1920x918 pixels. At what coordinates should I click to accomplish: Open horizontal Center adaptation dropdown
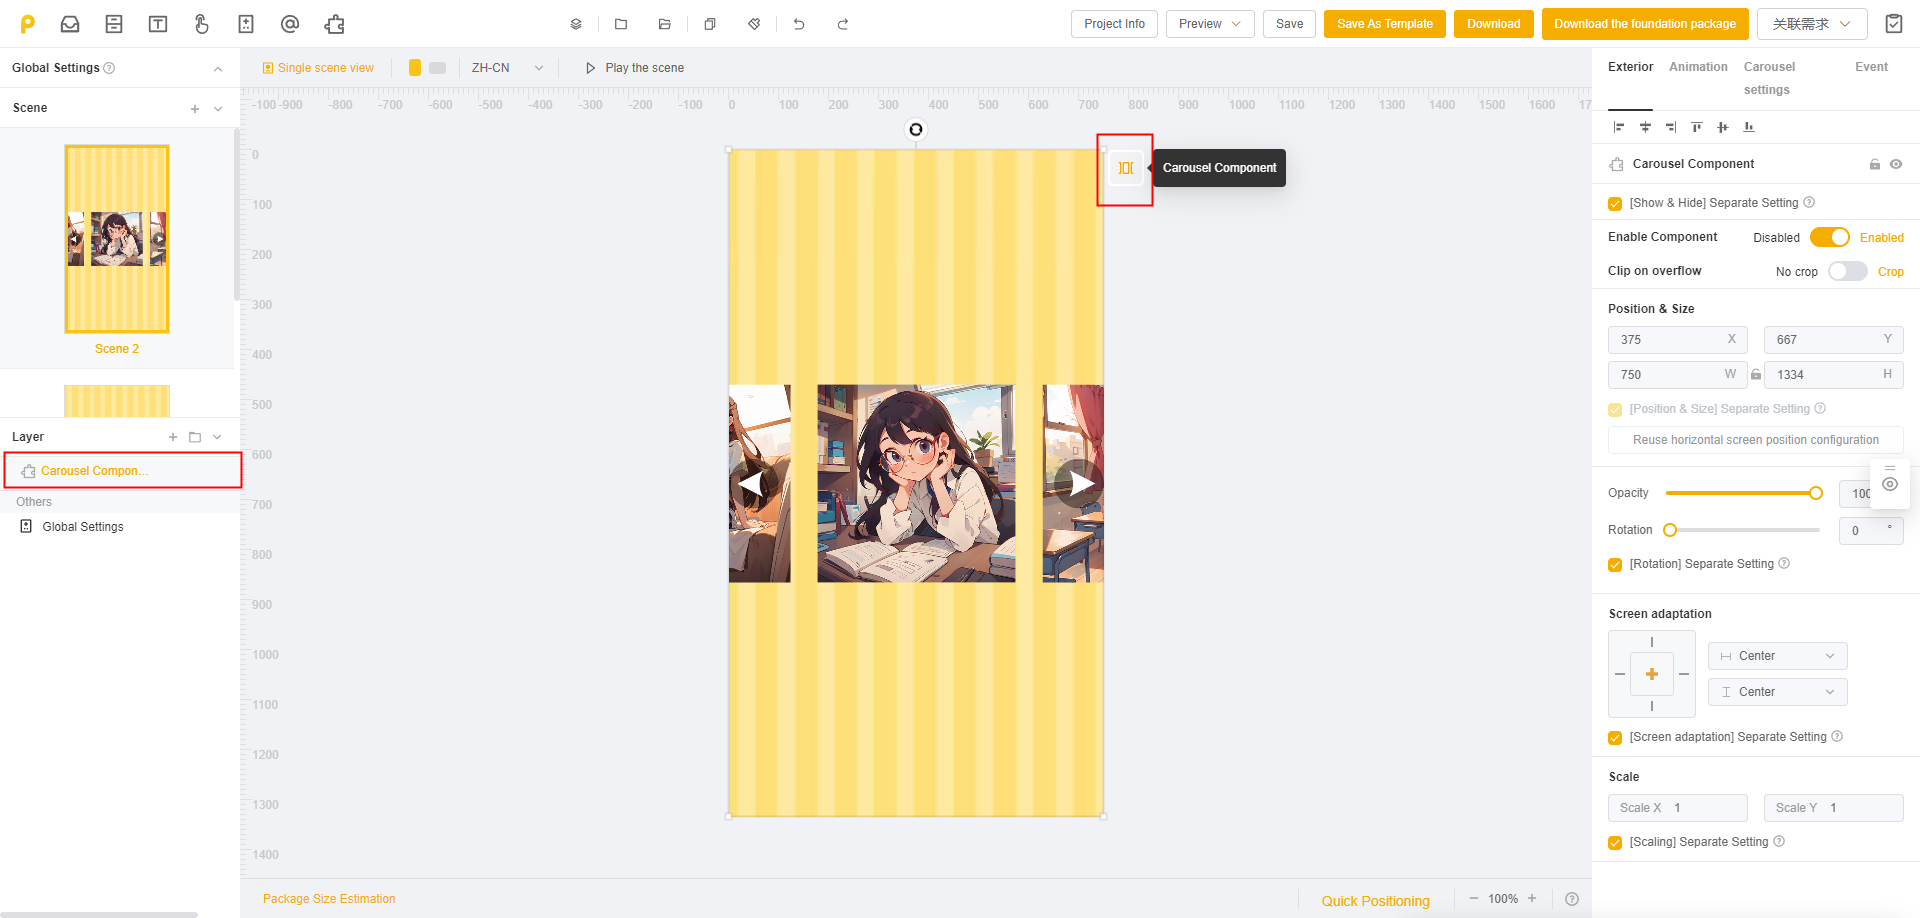pyautogui.click(x=1778, y=656)
